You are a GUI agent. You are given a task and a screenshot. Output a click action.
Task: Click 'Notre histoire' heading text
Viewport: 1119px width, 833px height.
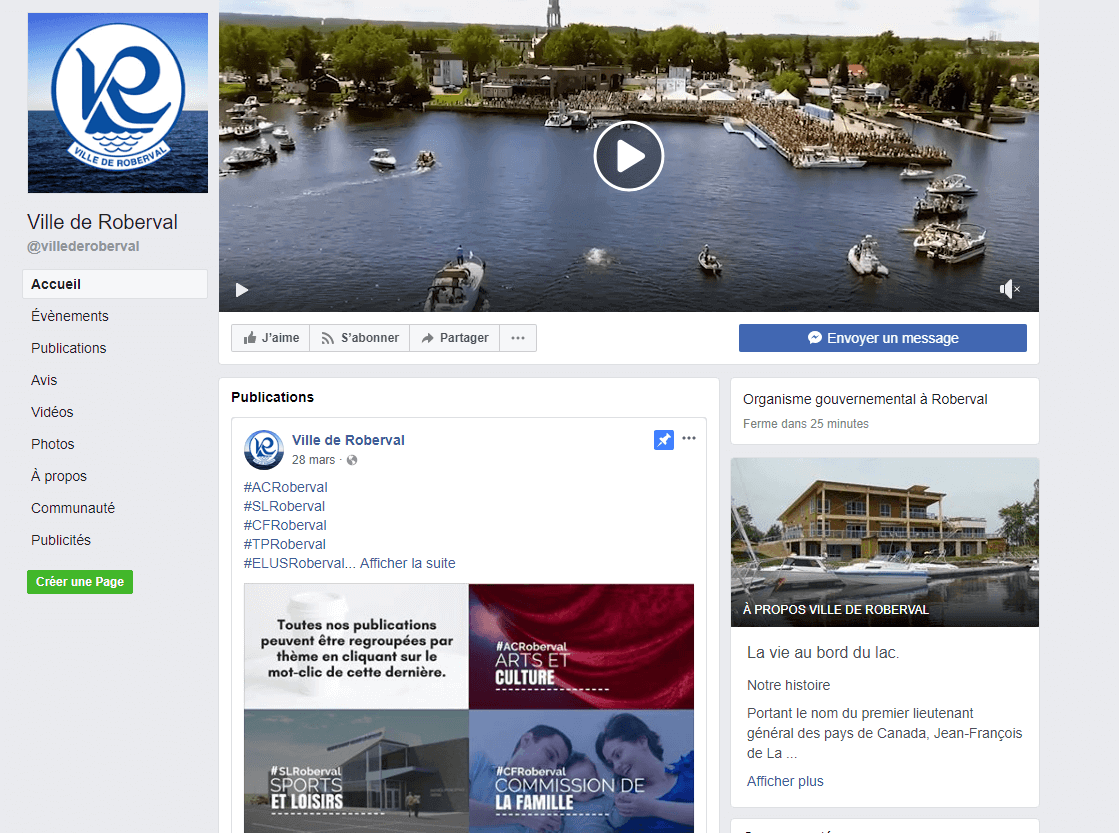pyautogui.click(x=789, y=685)
